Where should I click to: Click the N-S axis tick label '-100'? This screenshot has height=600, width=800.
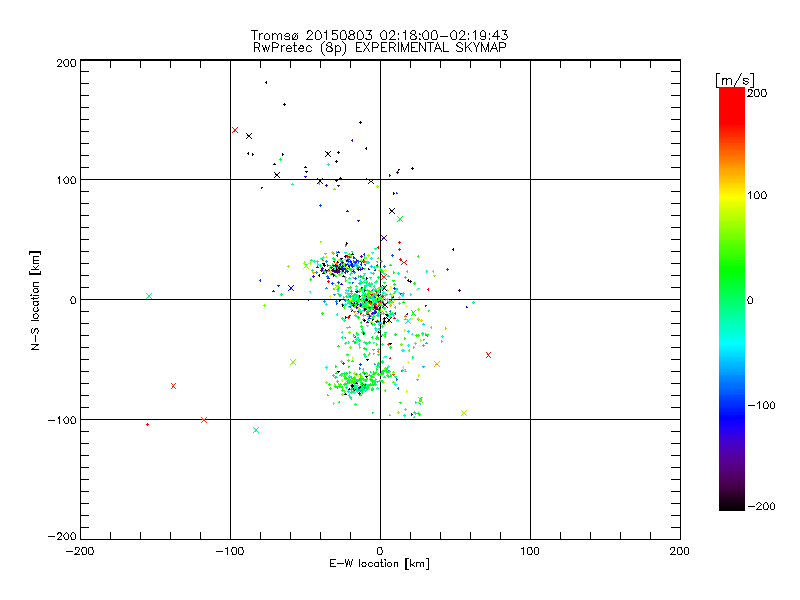(62, 420)
